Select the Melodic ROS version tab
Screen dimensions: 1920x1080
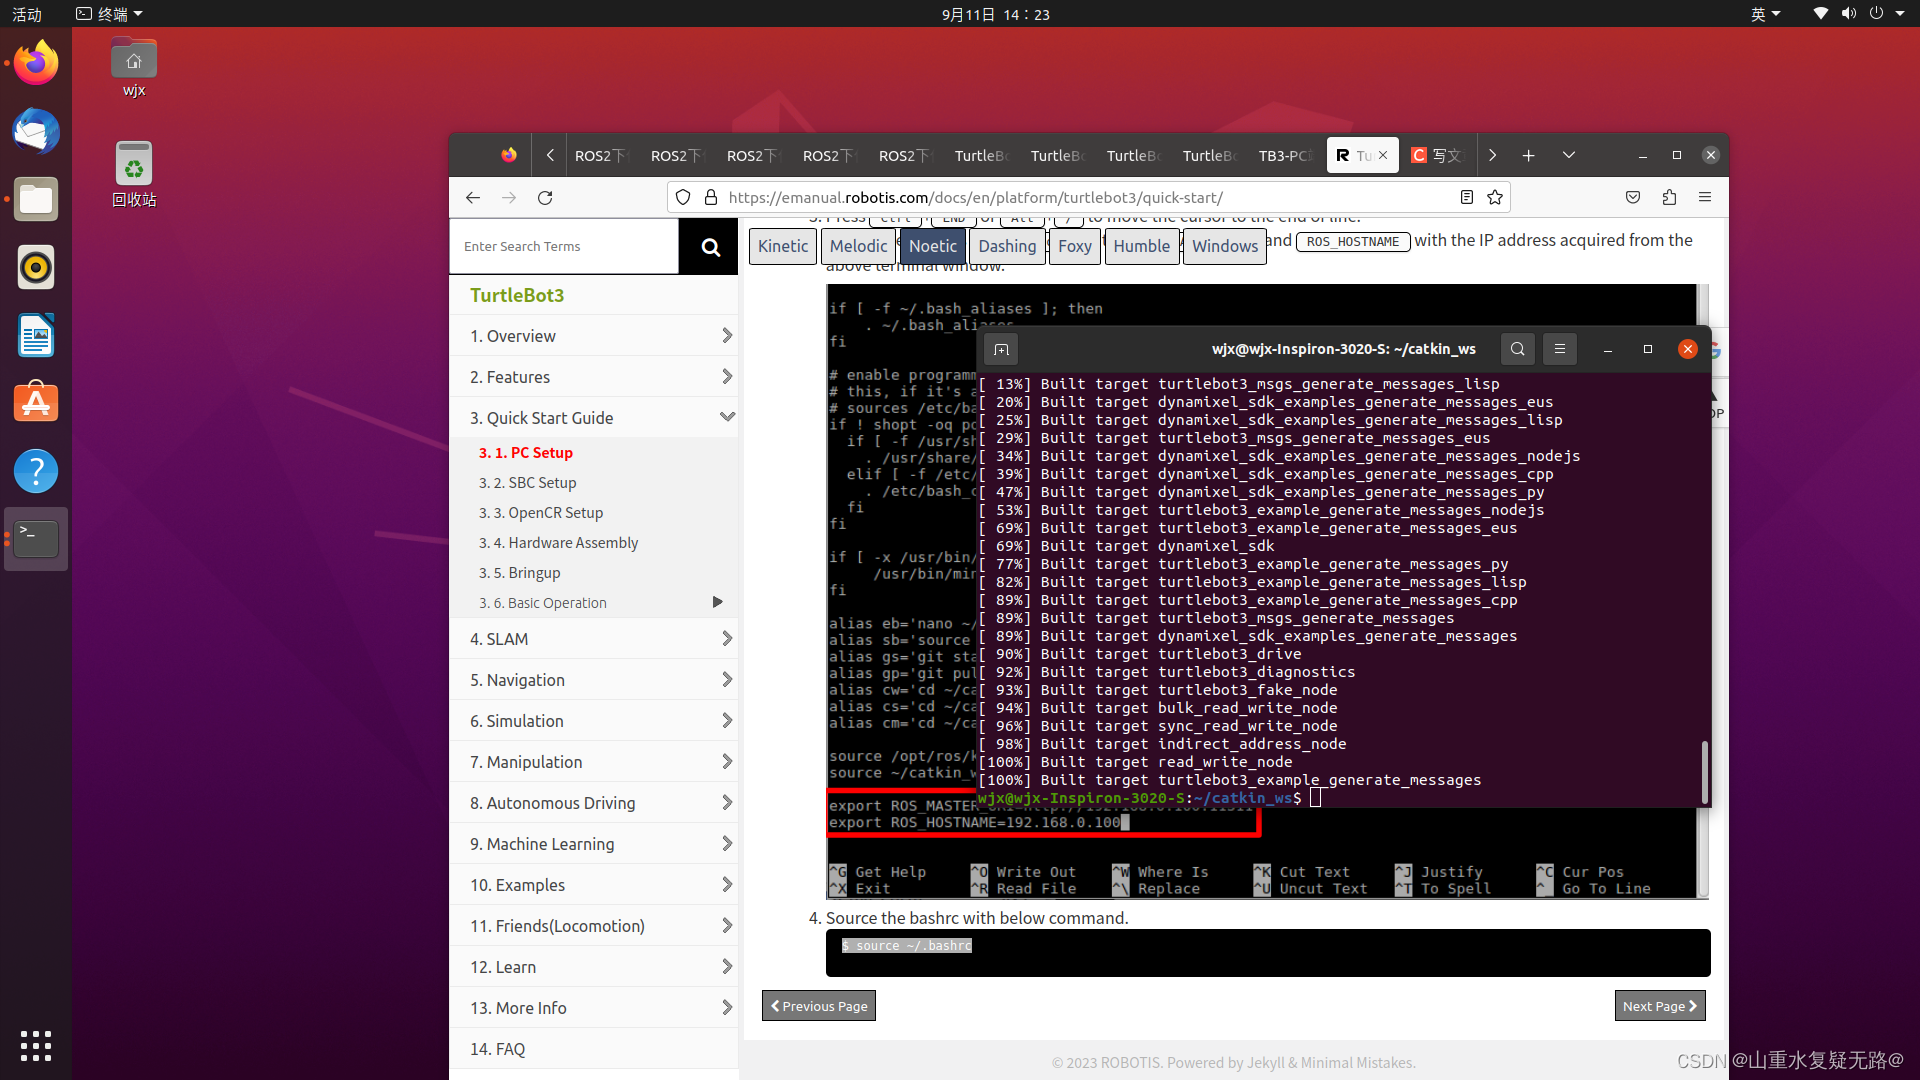tap(858, 247)
